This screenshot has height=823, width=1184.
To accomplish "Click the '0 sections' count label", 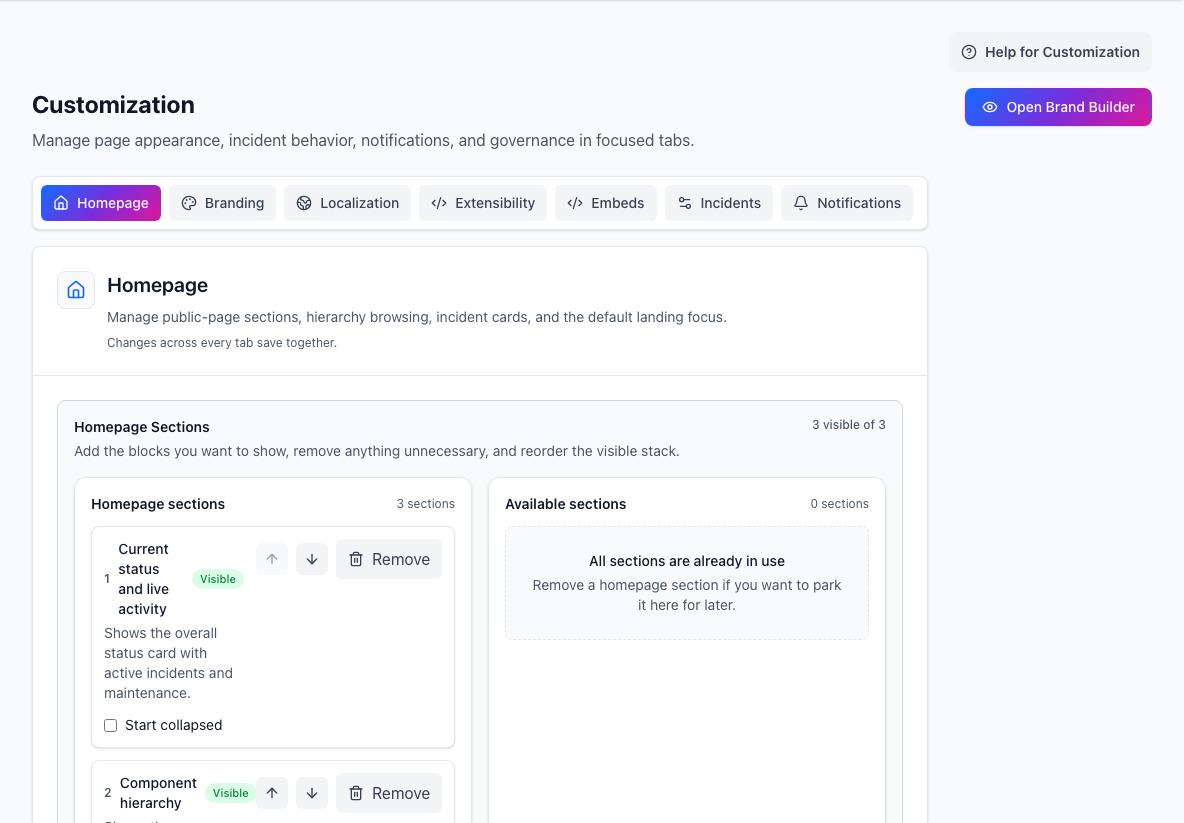I will pyautogui.click(x=840, y=504).
